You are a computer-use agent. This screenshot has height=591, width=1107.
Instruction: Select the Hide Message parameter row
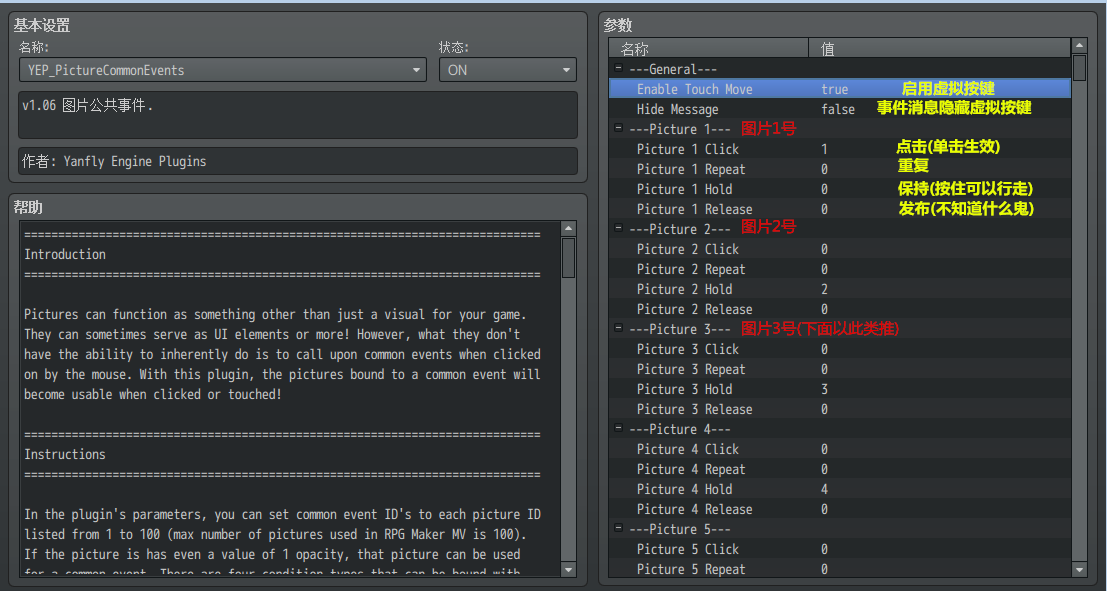click(840, 109)
